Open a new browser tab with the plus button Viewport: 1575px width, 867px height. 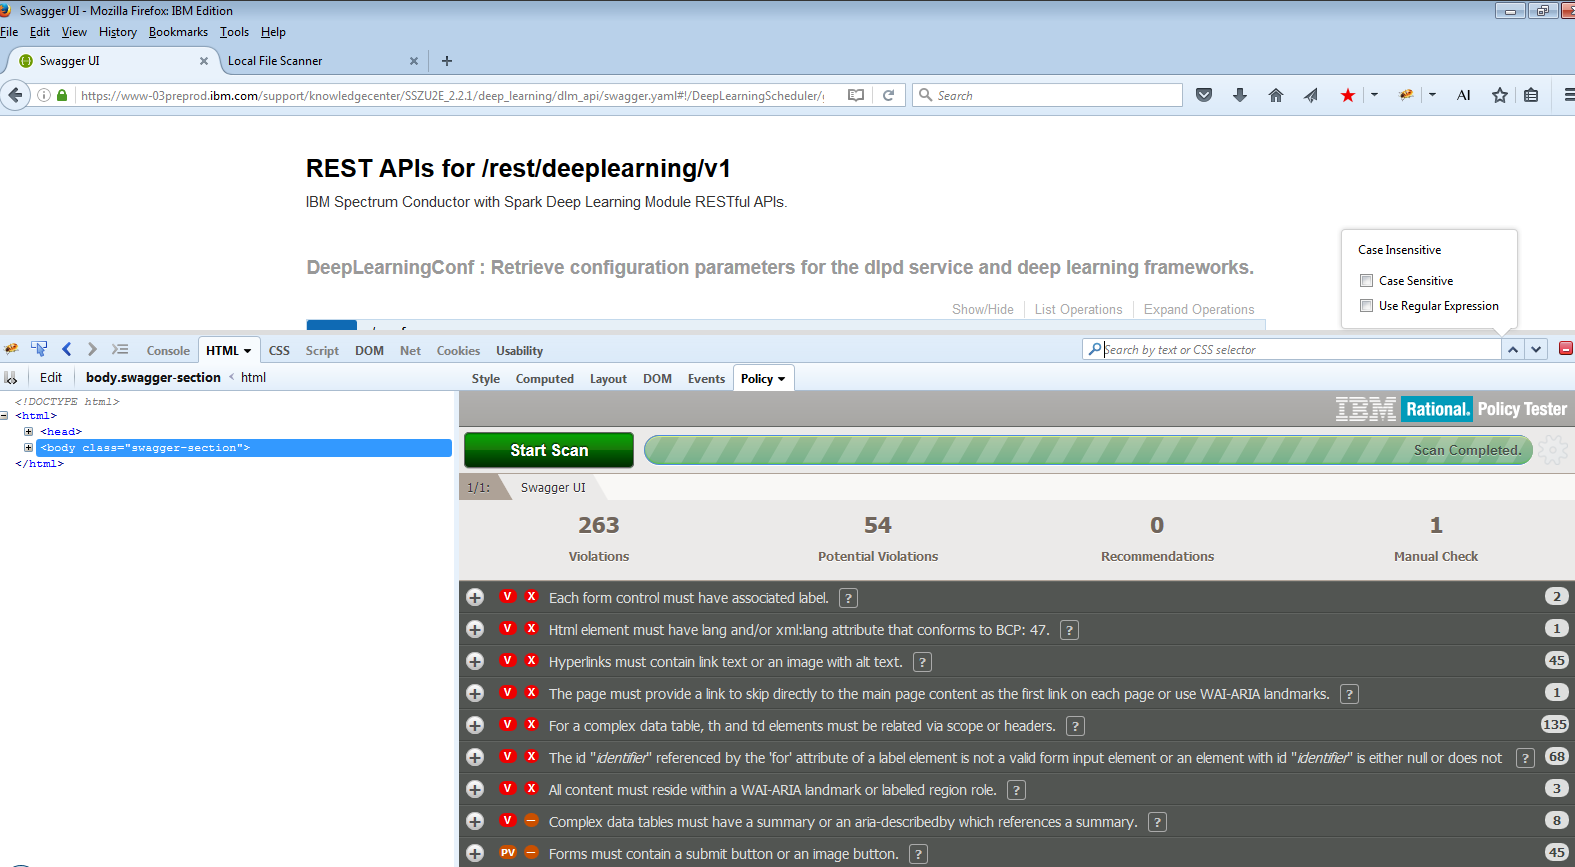447,61
